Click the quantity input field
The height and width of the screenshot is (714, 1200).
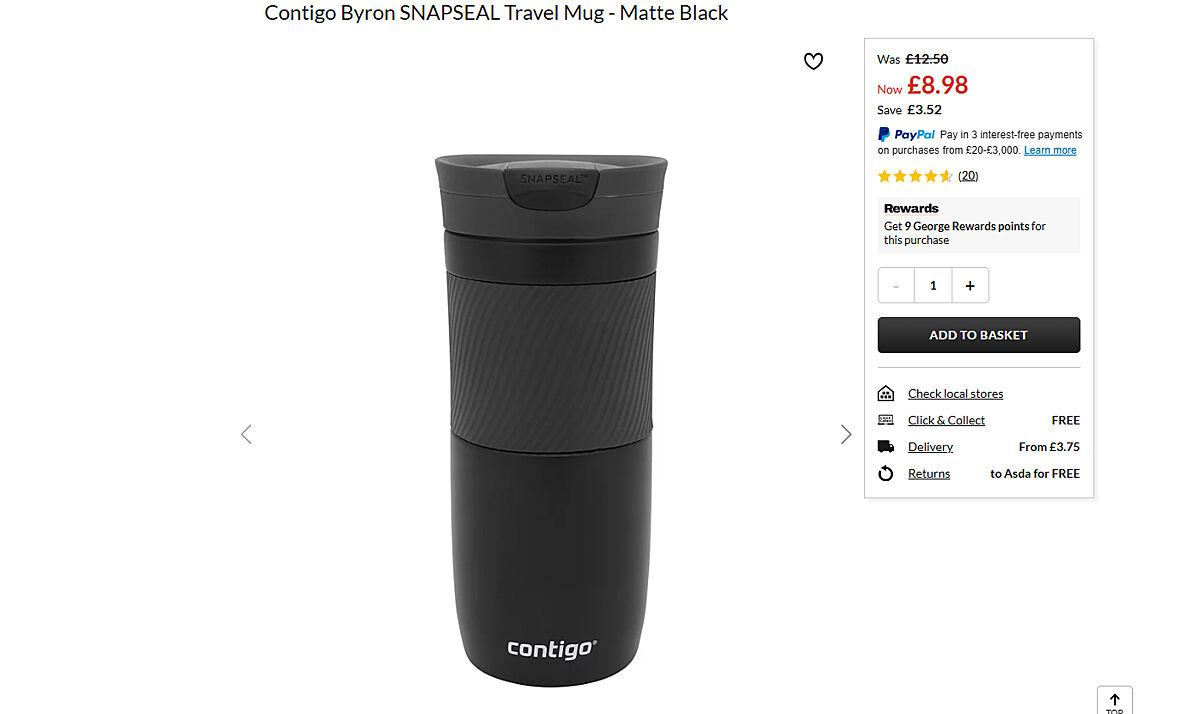933,285
